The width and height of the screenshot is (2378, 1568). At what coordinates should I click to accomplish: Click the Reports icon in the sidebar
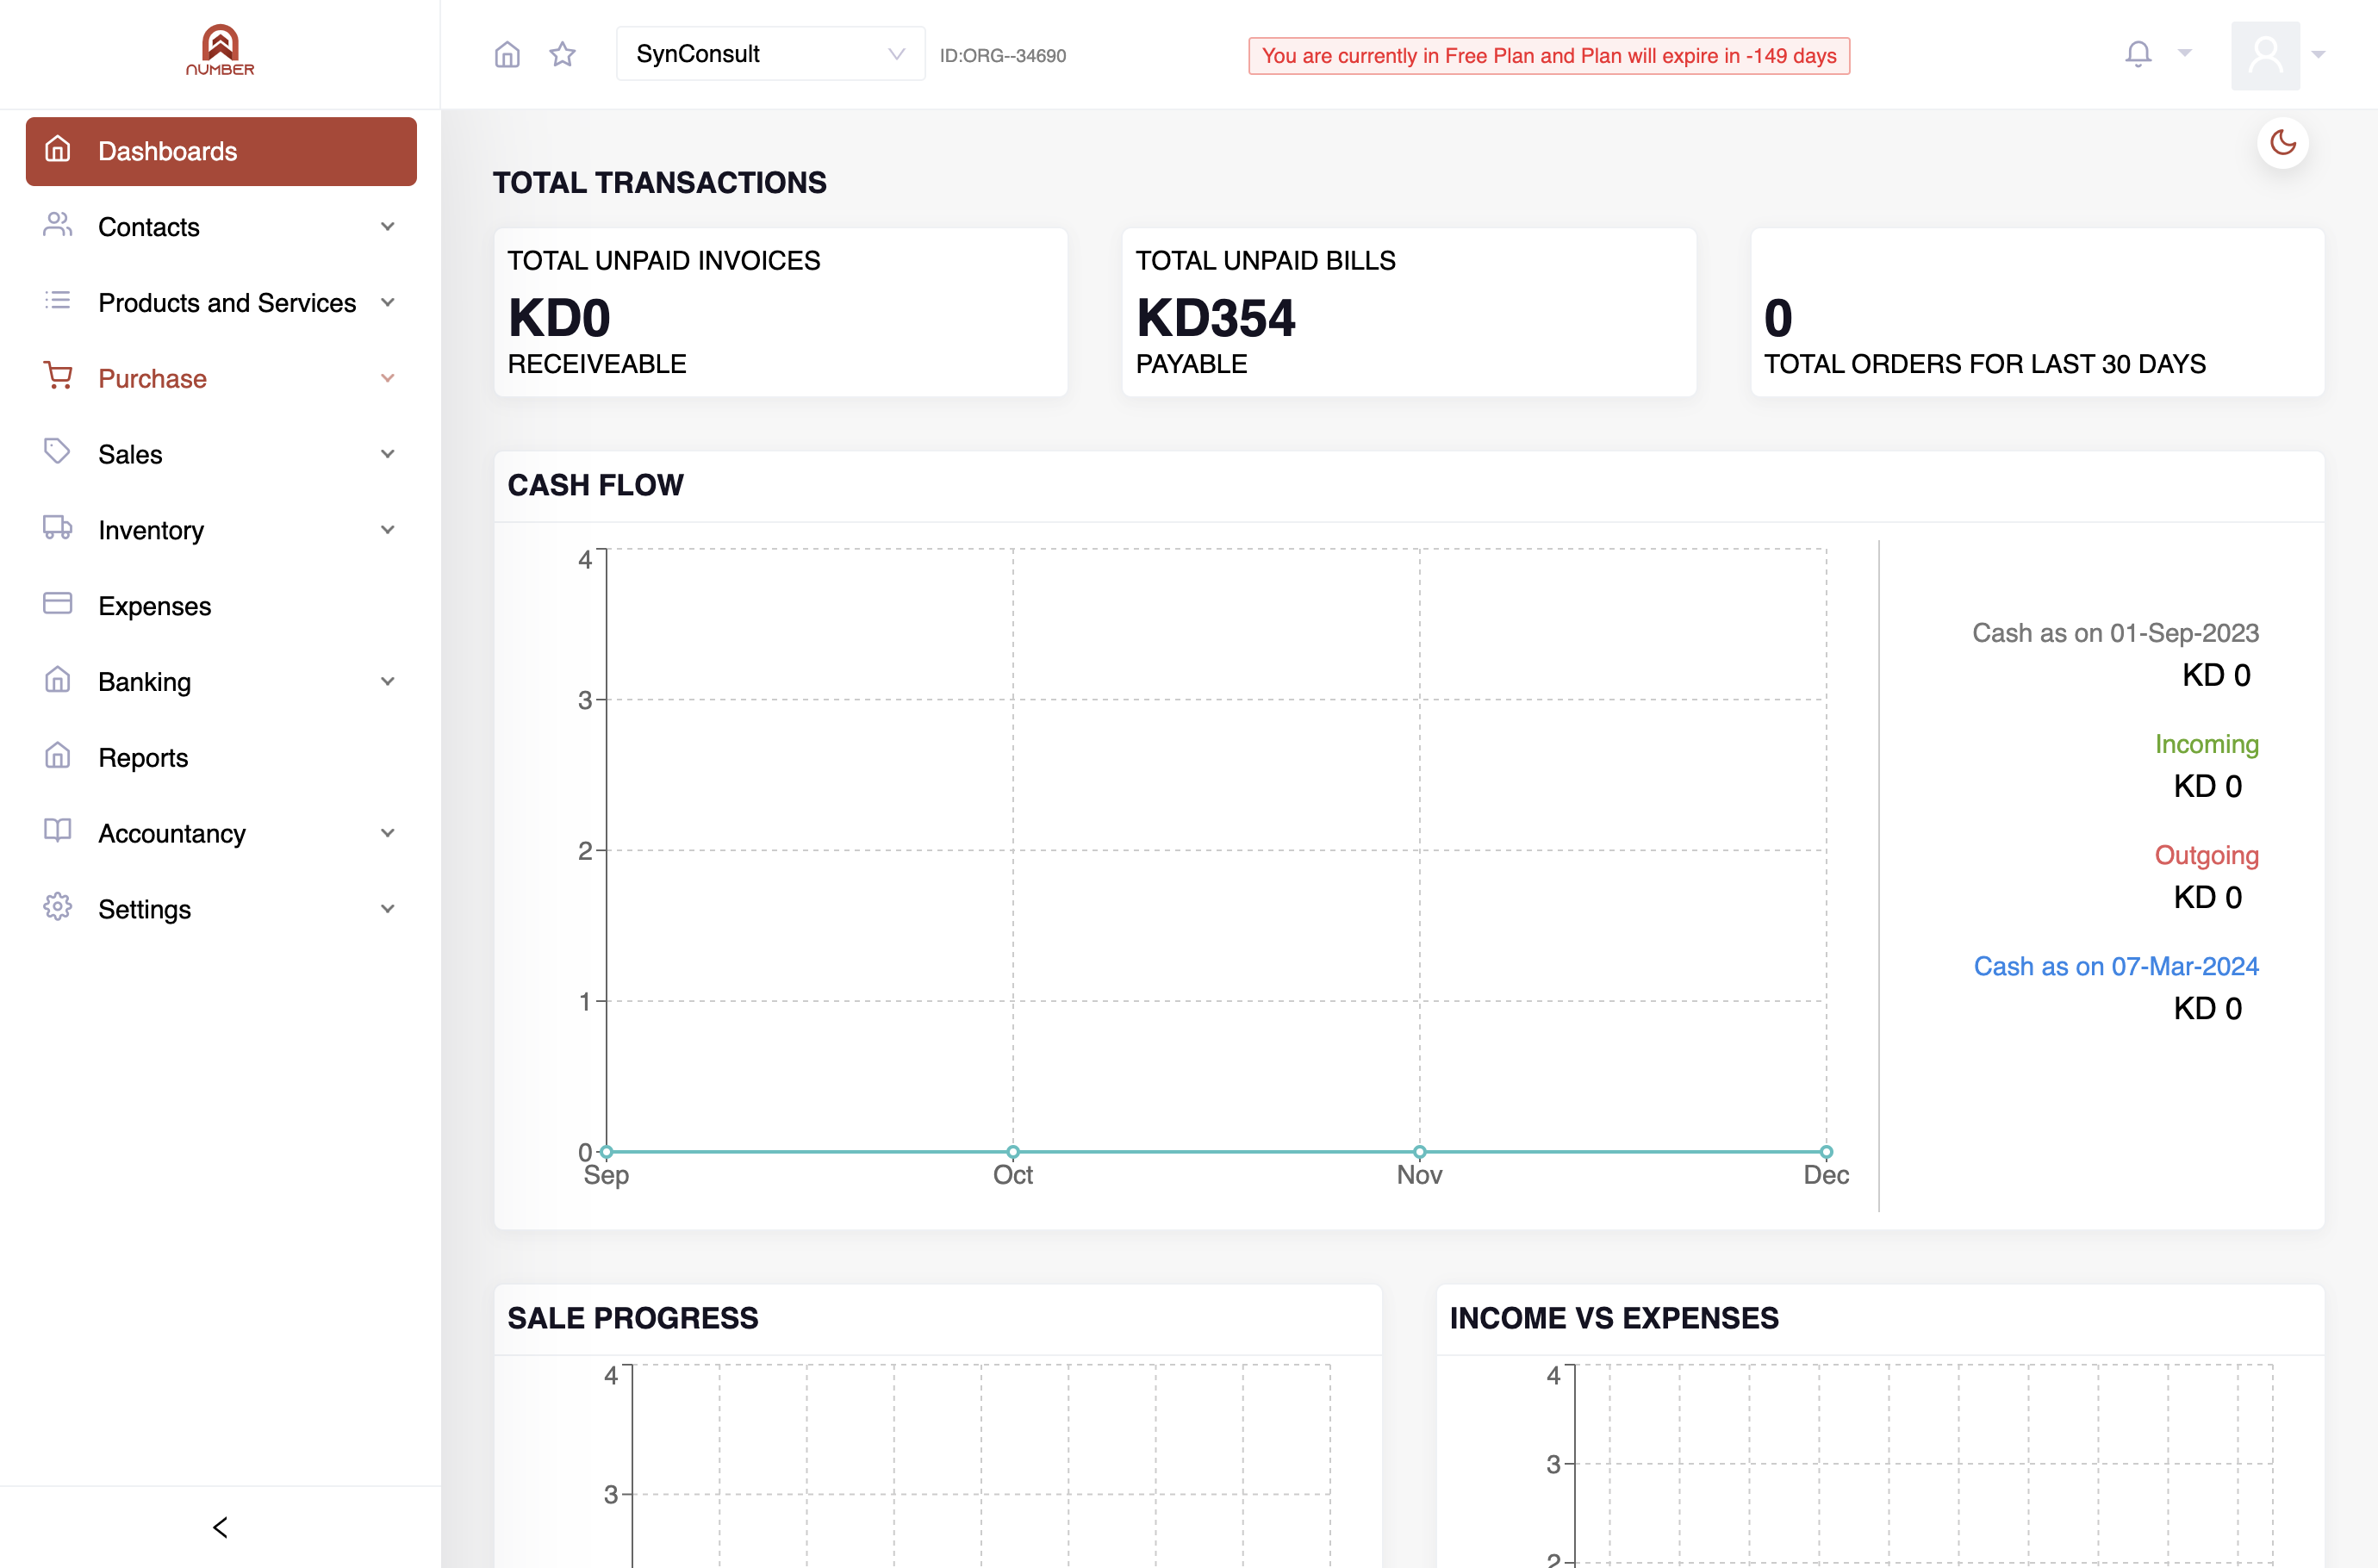58,756
